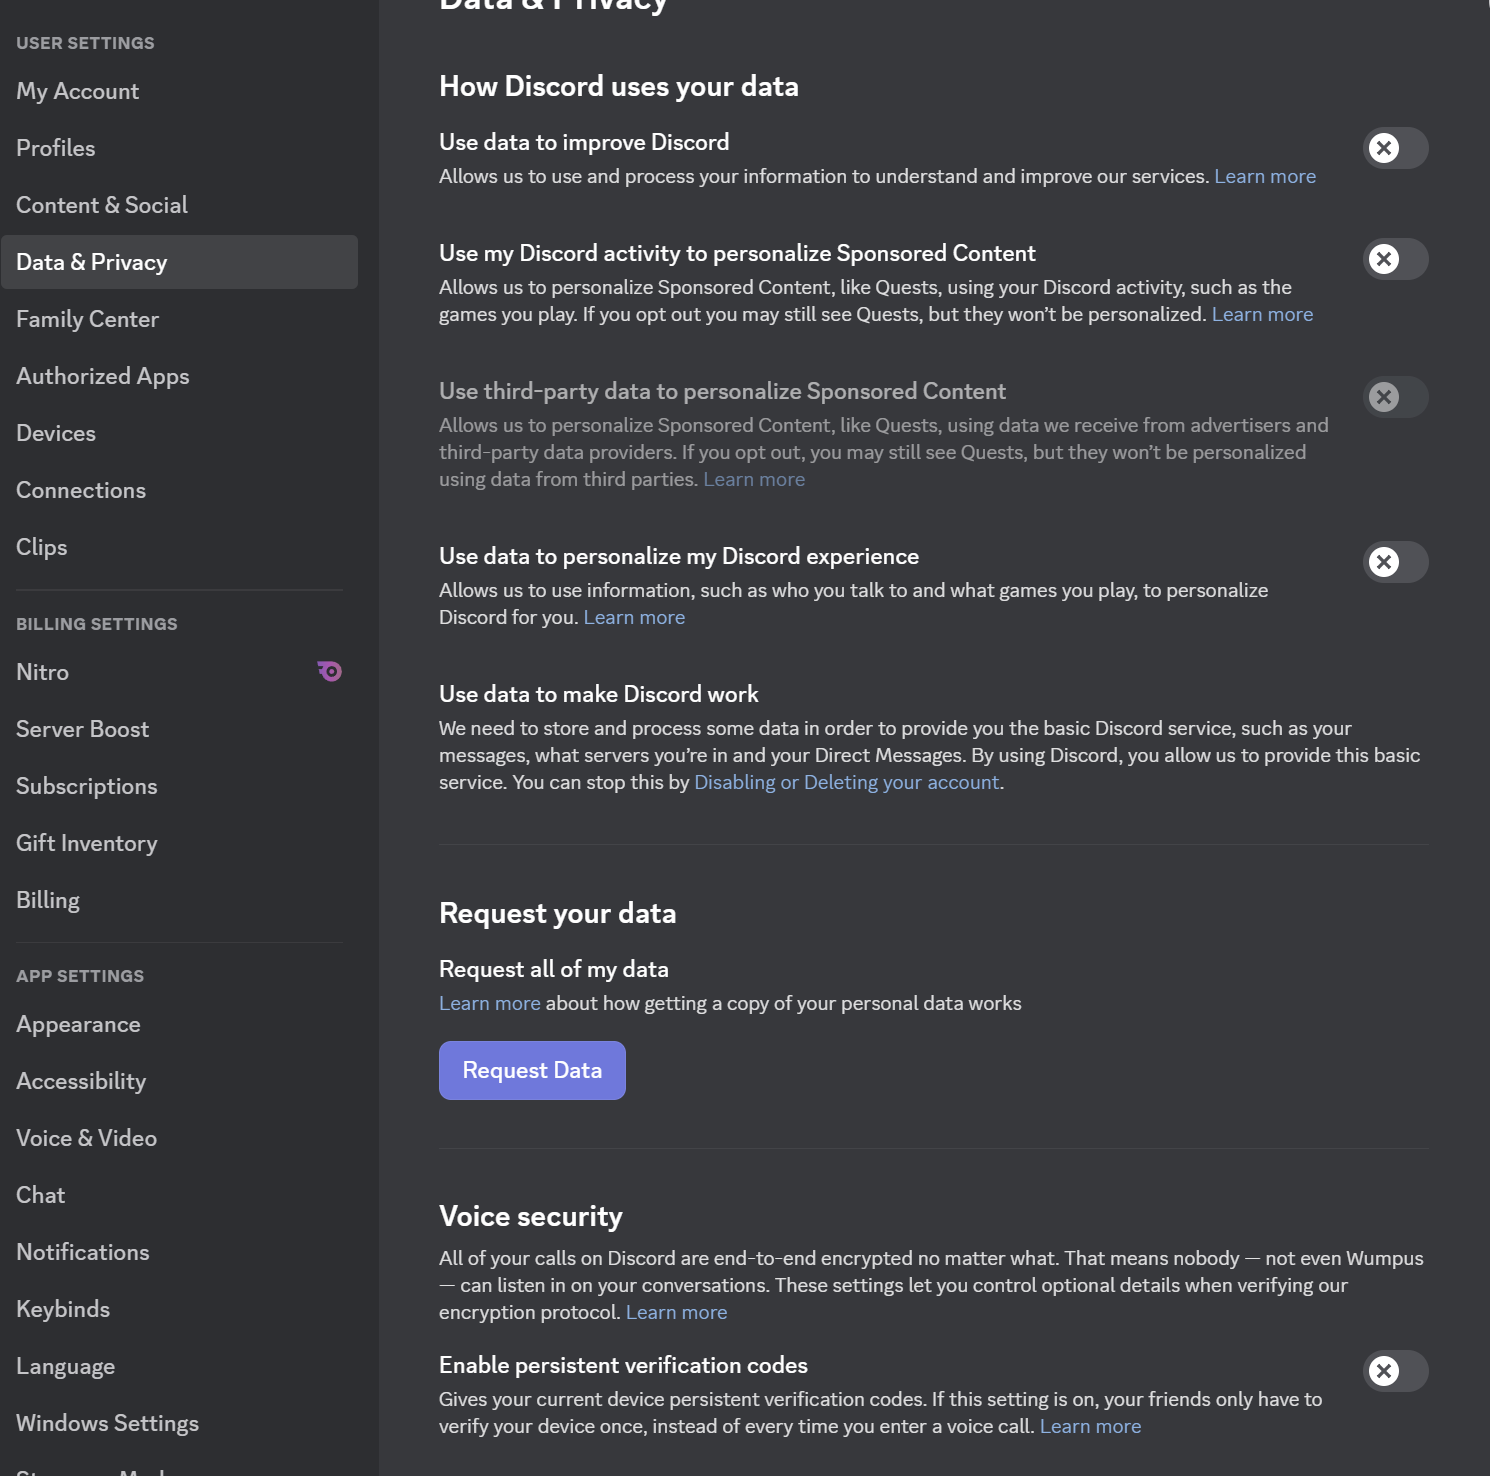Open Learn more about personal data copy
Screen dimensions: 1490x1476
pos(489,1004)
